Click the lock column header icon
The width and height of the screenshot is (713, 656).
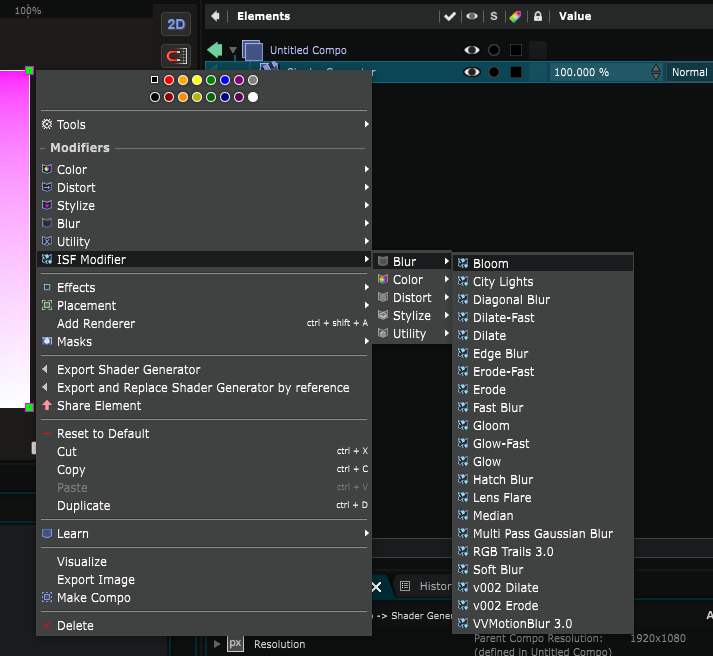[538, 17]
